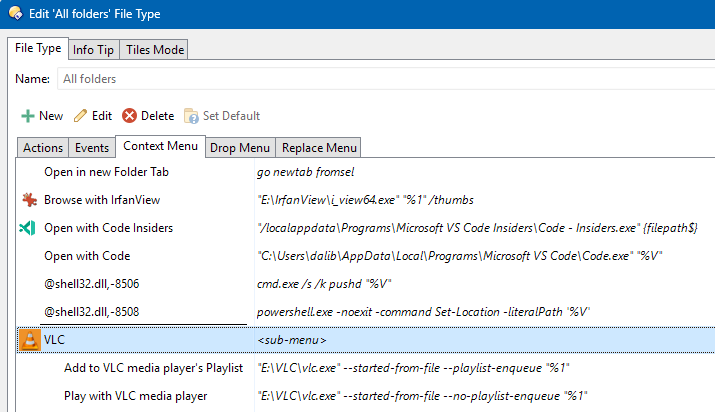Open the Replace Menu tab
This screenshot has height=412, width=715.
(319, 148)
